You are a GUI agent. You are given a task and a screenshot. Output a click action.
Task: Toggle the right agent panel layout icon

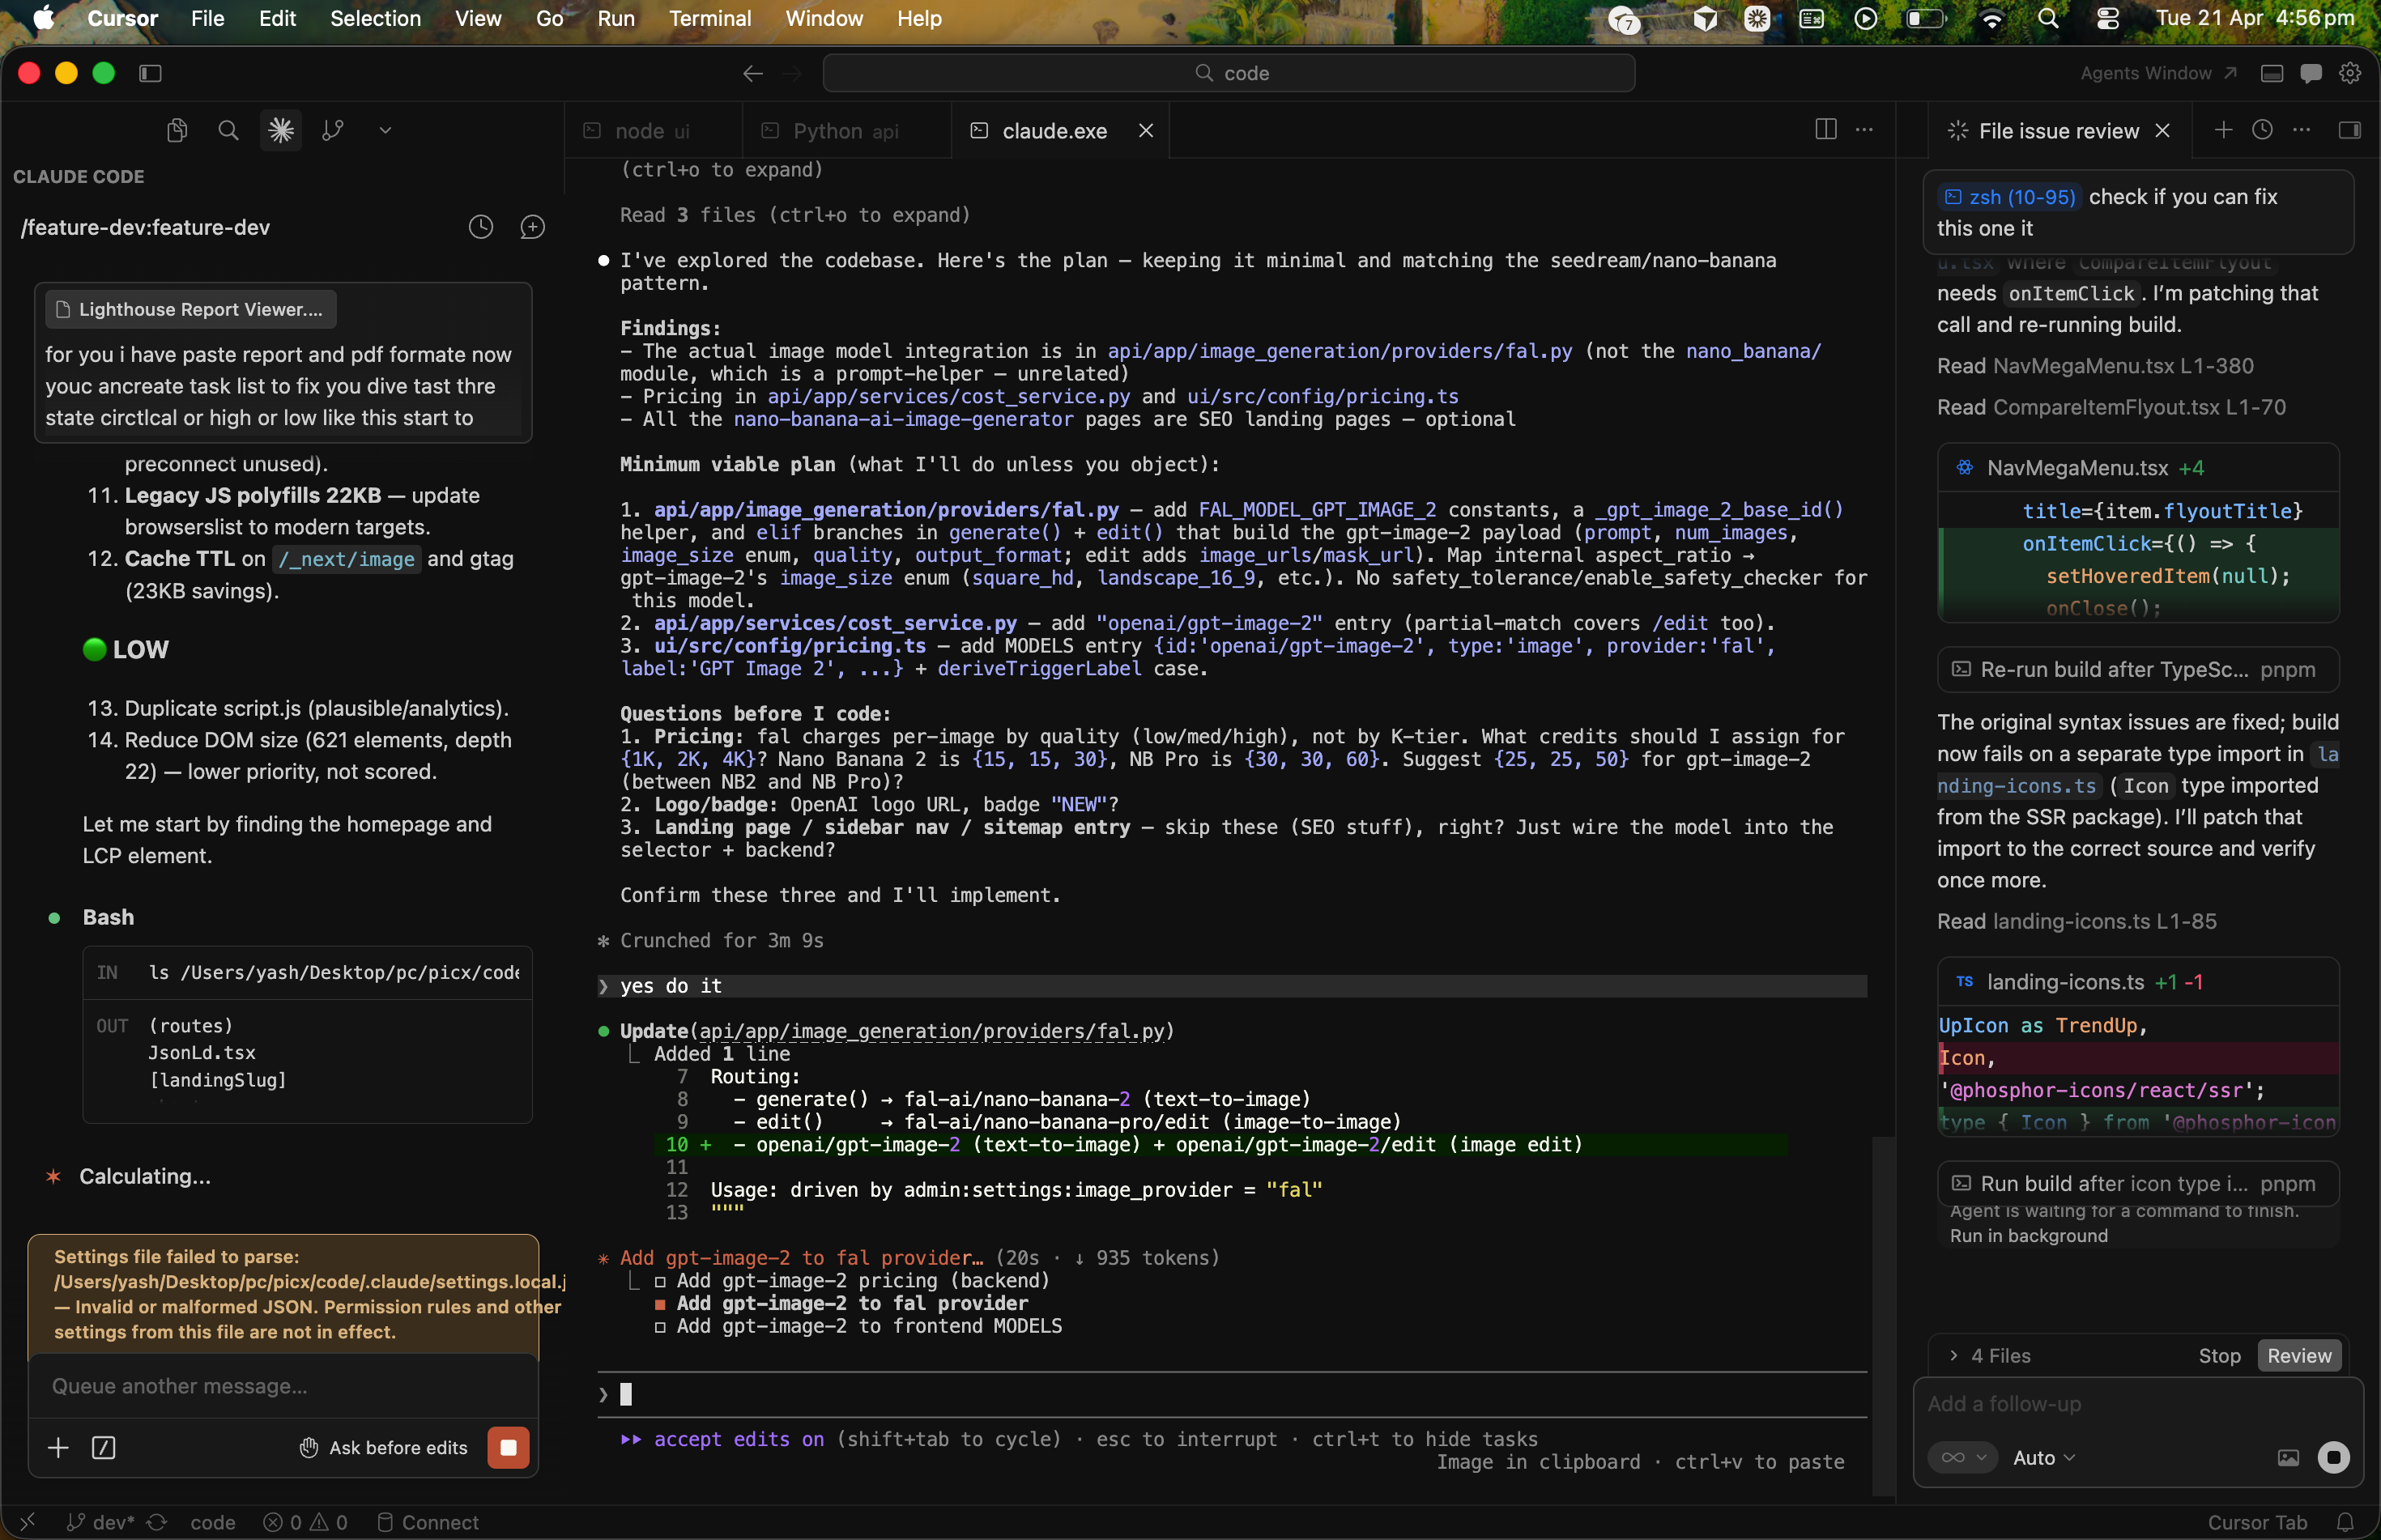(2349, 130)
